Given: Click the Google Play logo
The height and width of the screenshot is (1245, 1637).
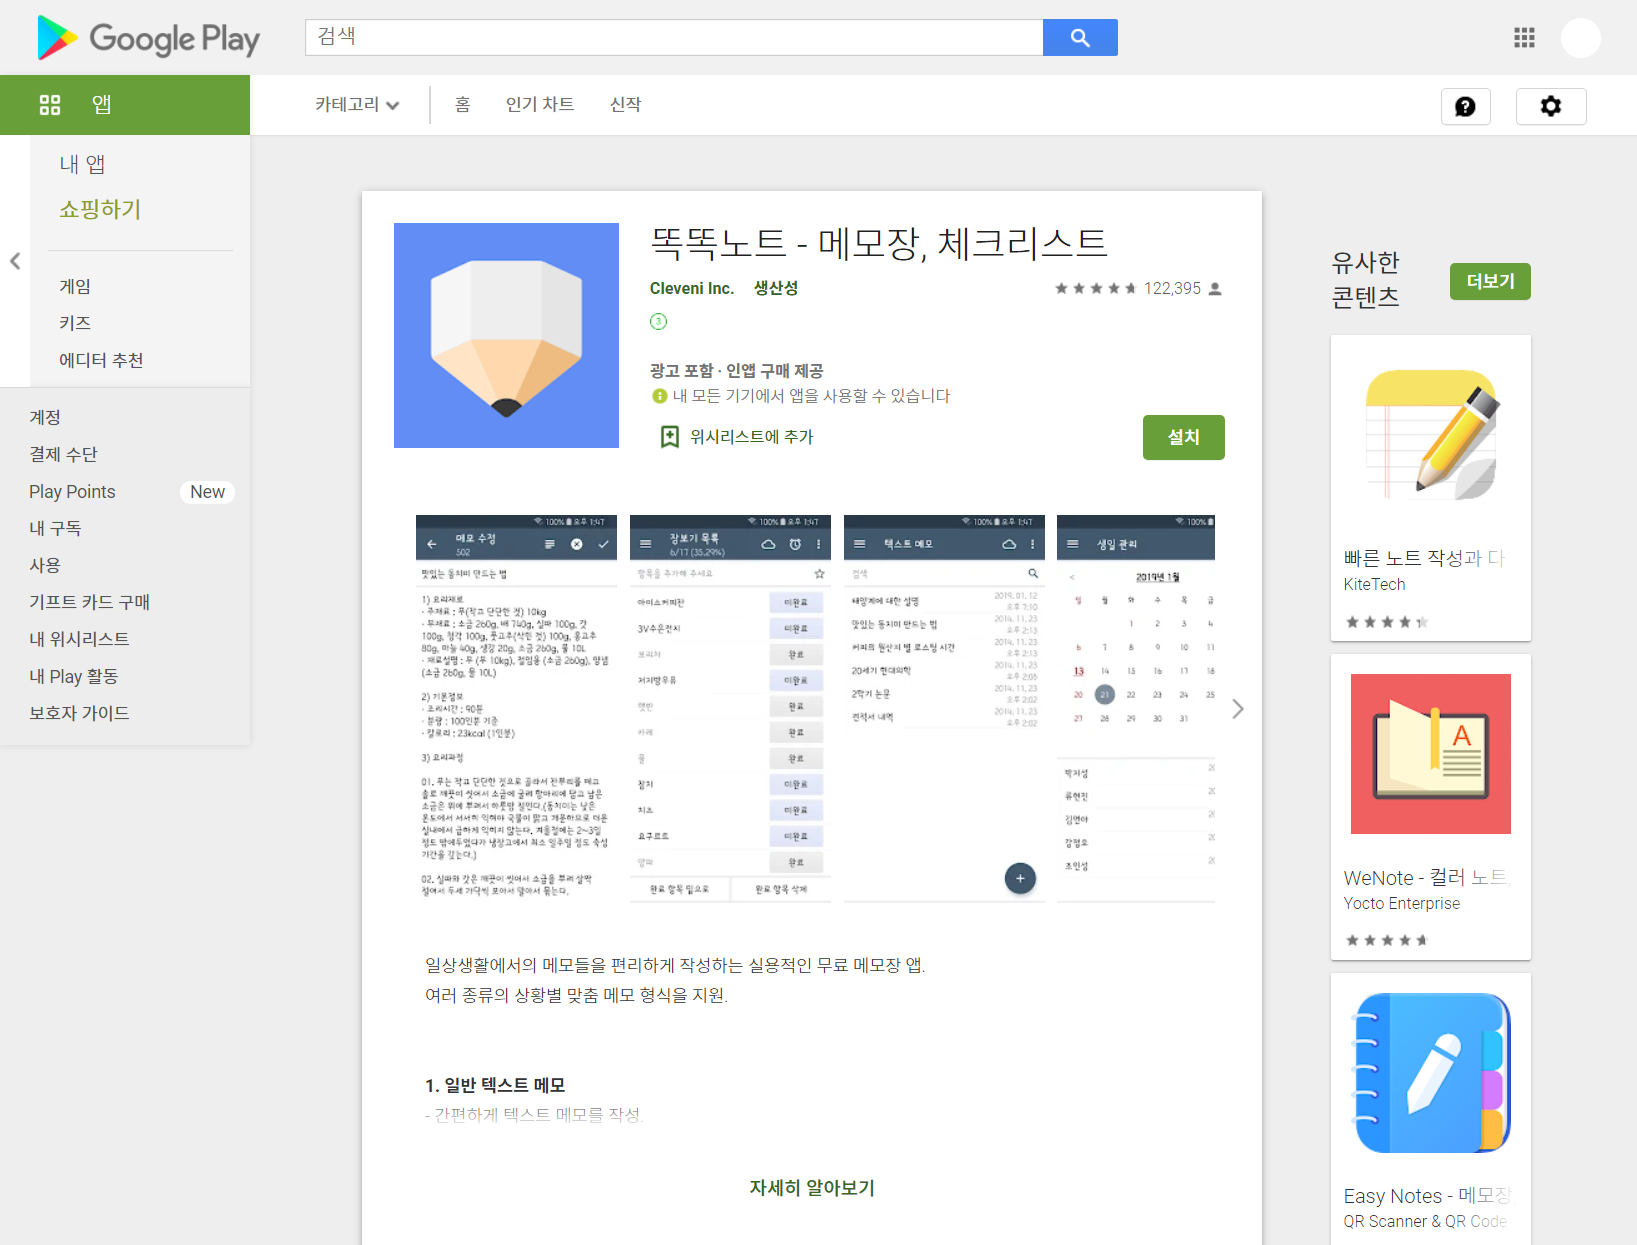Looking at the screenshot, I should 148,38.
